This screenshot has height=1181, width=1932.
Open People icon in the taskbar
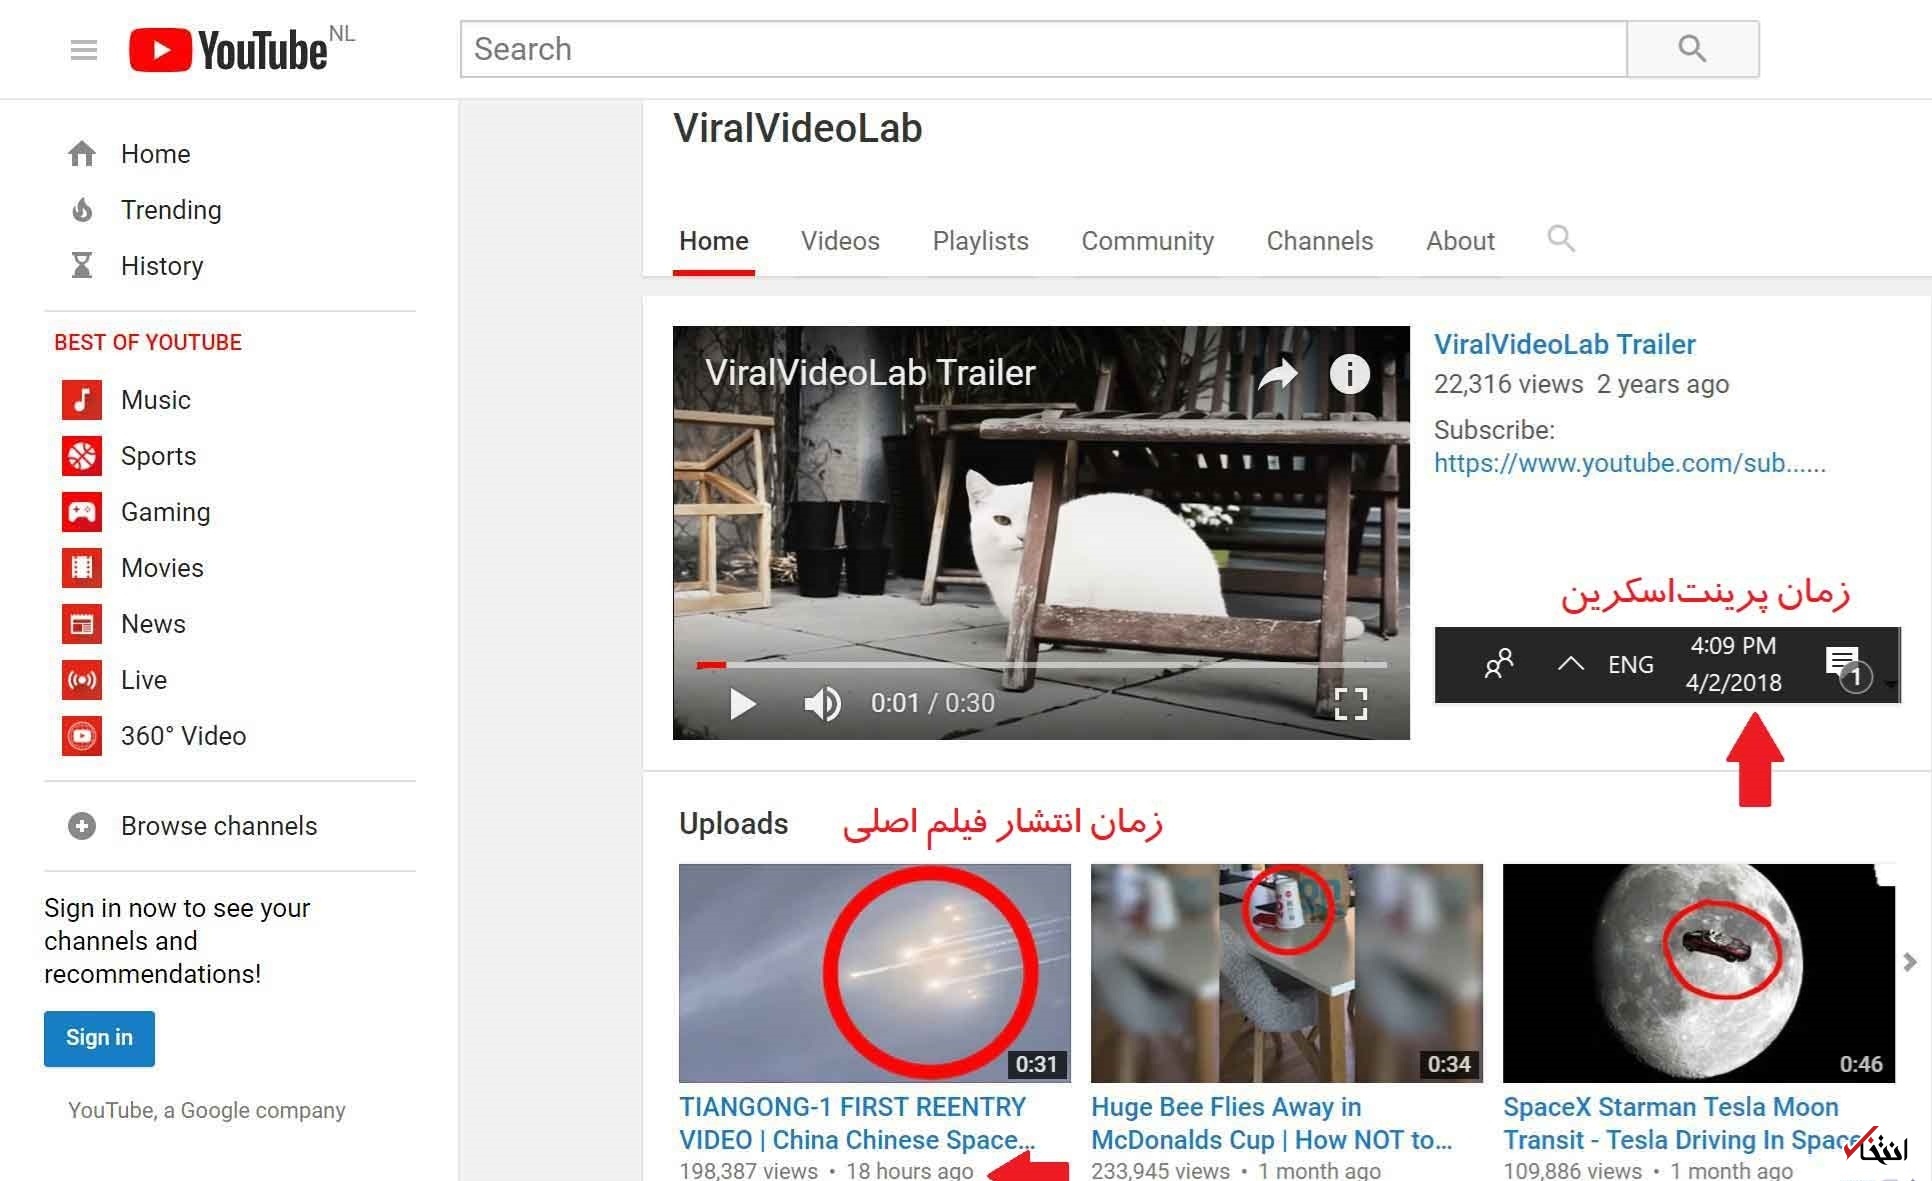[1498, 665]
